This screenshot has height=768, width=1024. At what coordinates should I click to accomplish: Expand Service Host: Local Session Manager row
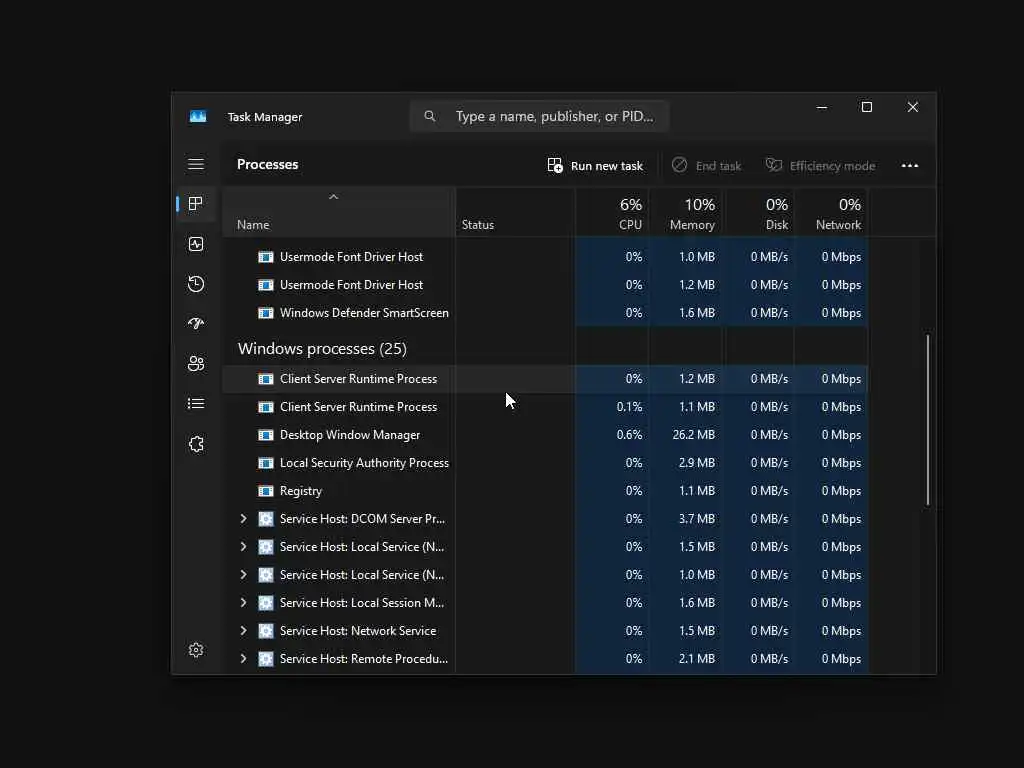(x=244, y=603)
